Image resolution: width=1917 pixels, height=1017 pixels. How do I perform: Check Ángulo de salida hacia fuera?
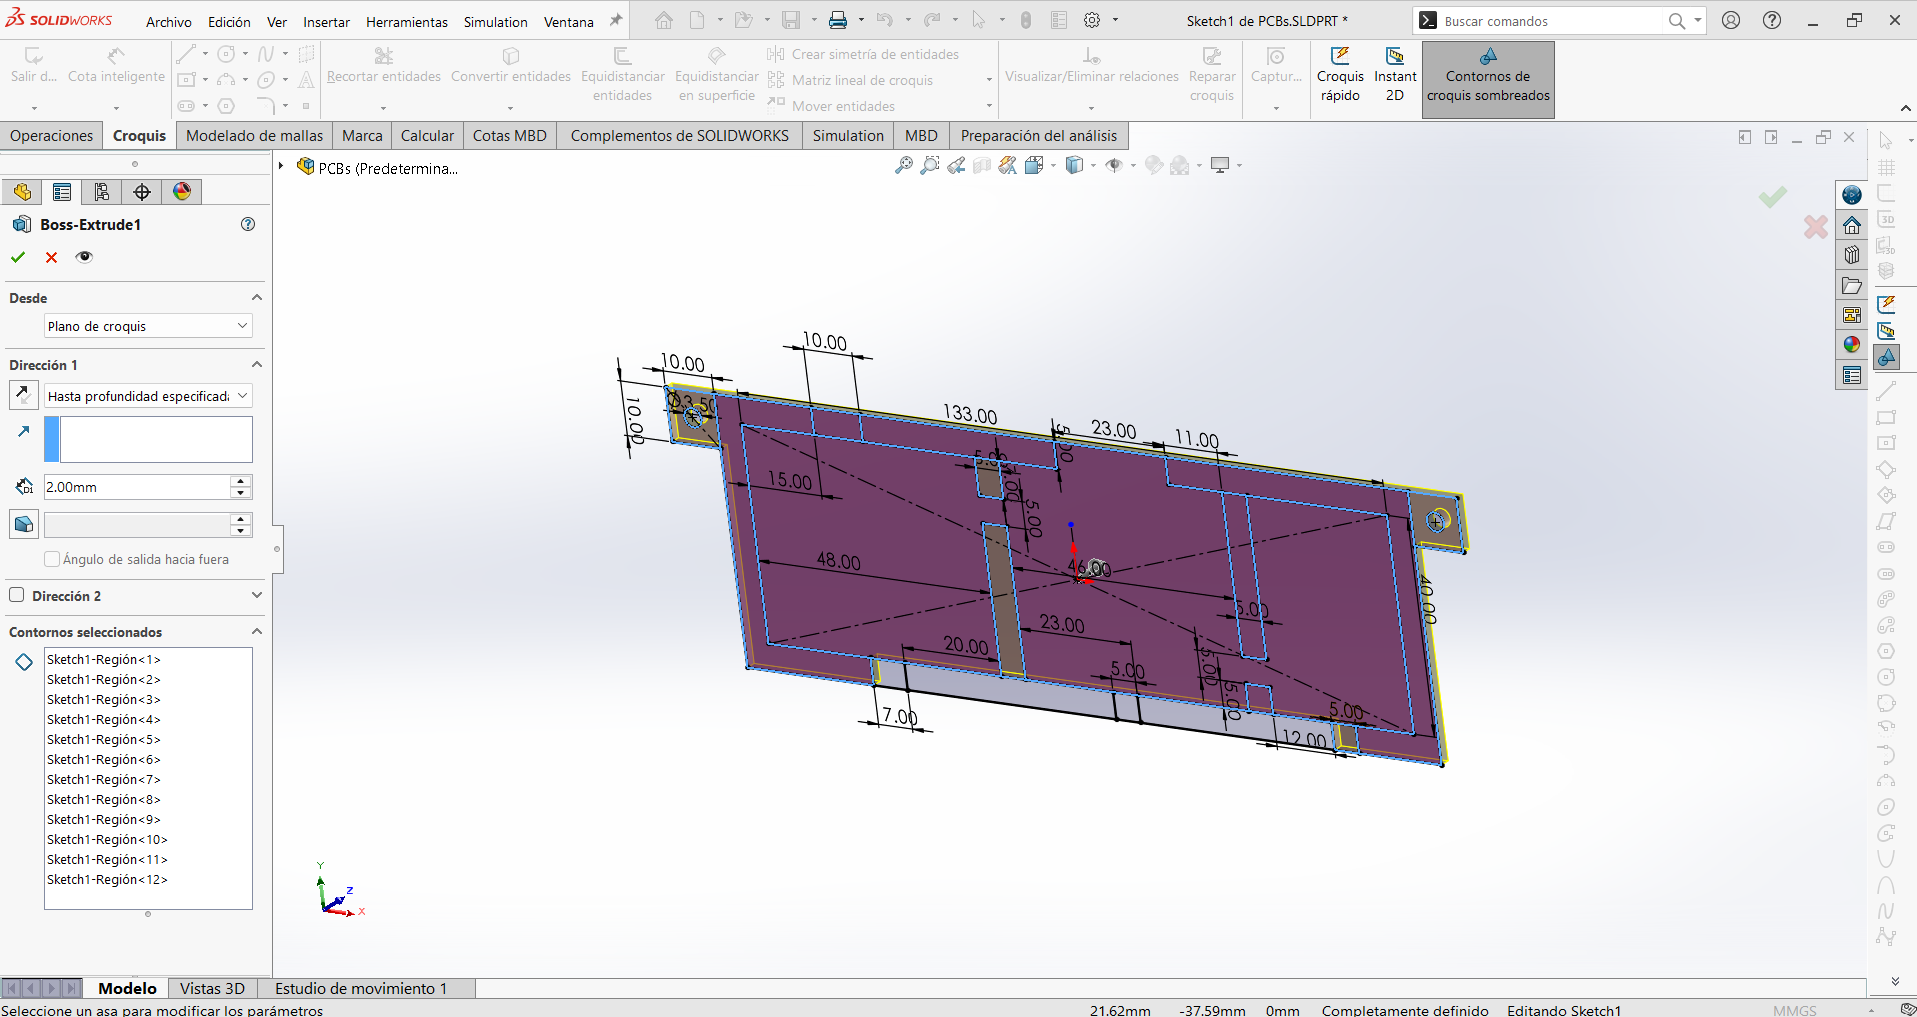[52, 559]
